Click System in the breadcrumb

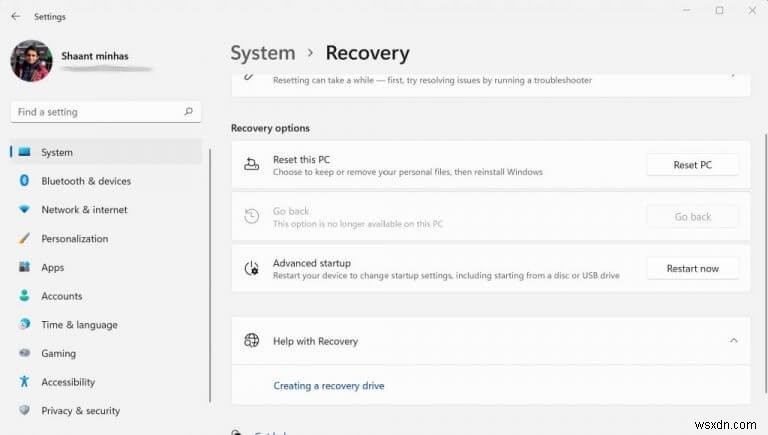263,53
